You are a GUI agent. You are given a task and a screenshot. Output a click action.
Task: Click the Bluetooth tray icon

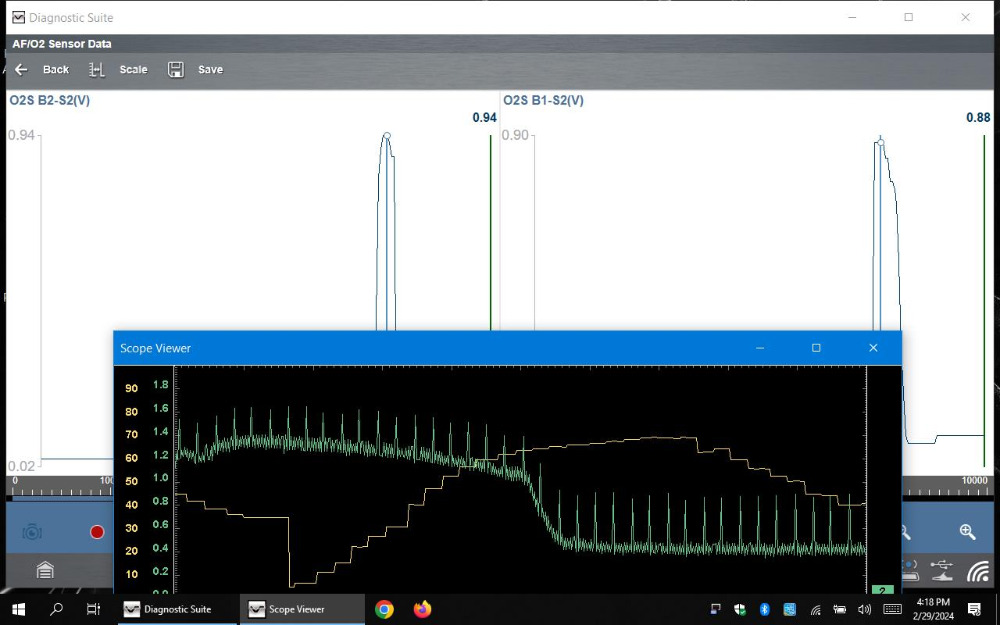[765, 609]
